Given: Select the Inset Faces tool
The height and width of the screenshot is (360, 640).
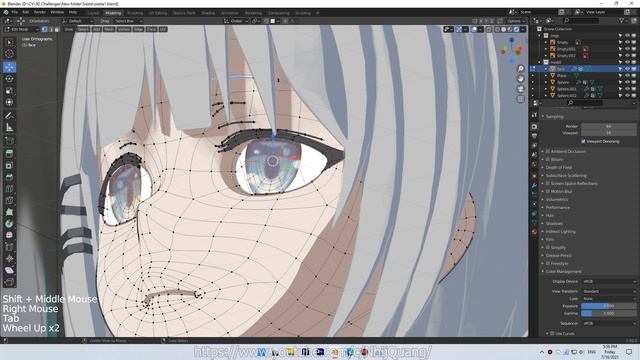Looking at the screenshot, I should (9, 165).
